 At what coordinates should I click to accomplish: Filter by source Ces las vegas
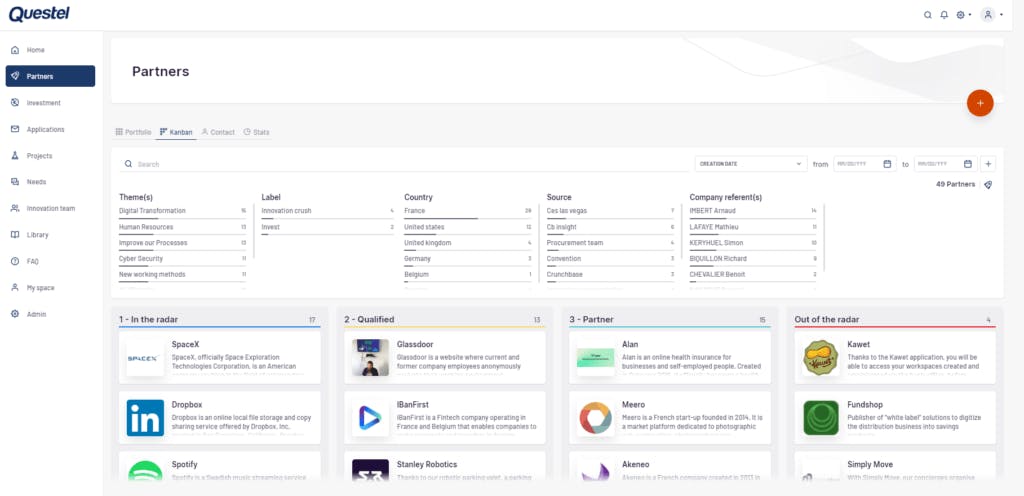pos(611,211)
